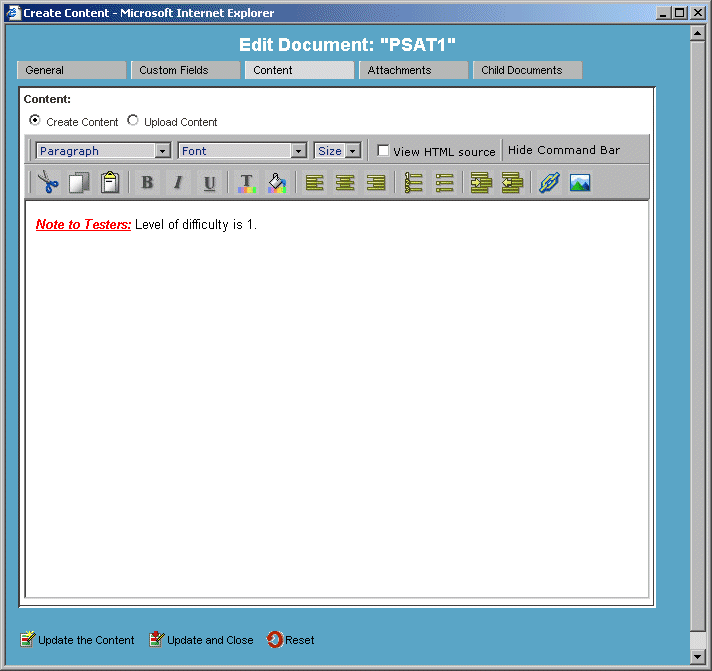Click the Update the Content icon
This screenshot has height=671, width=712.
[28, 639]
